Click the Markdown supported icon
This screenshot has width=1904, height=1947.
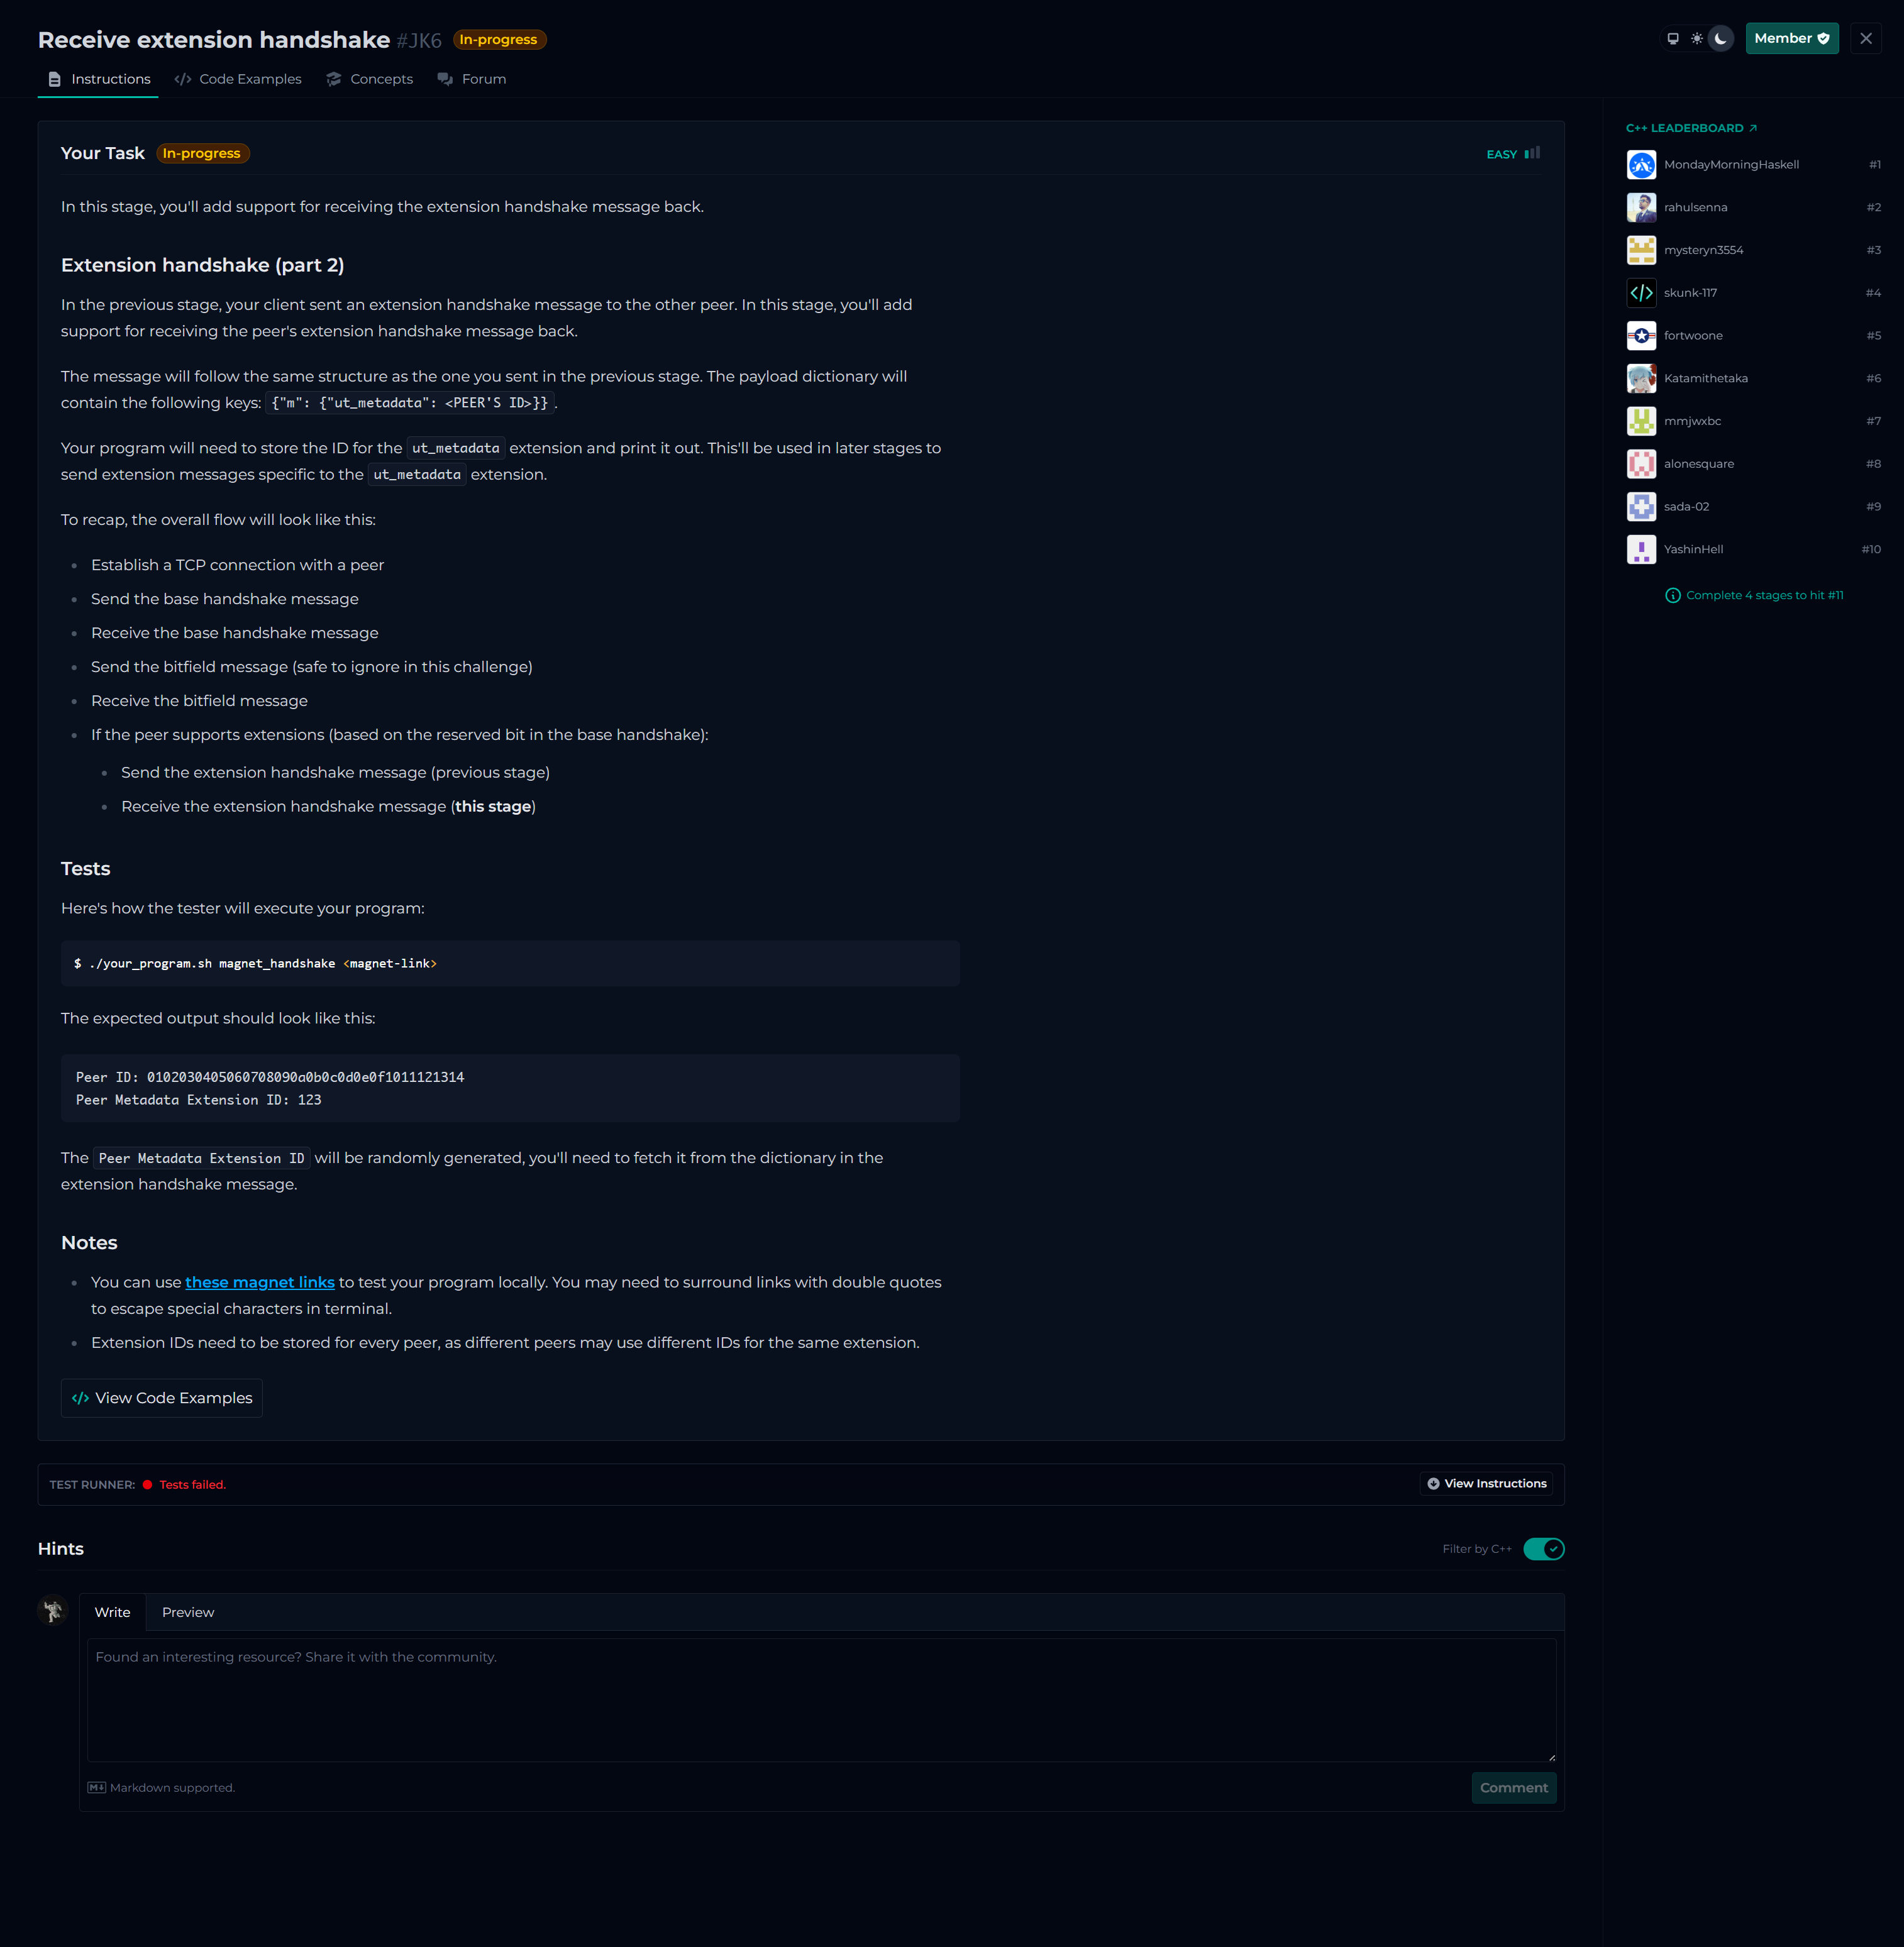tap(96, 1788)
